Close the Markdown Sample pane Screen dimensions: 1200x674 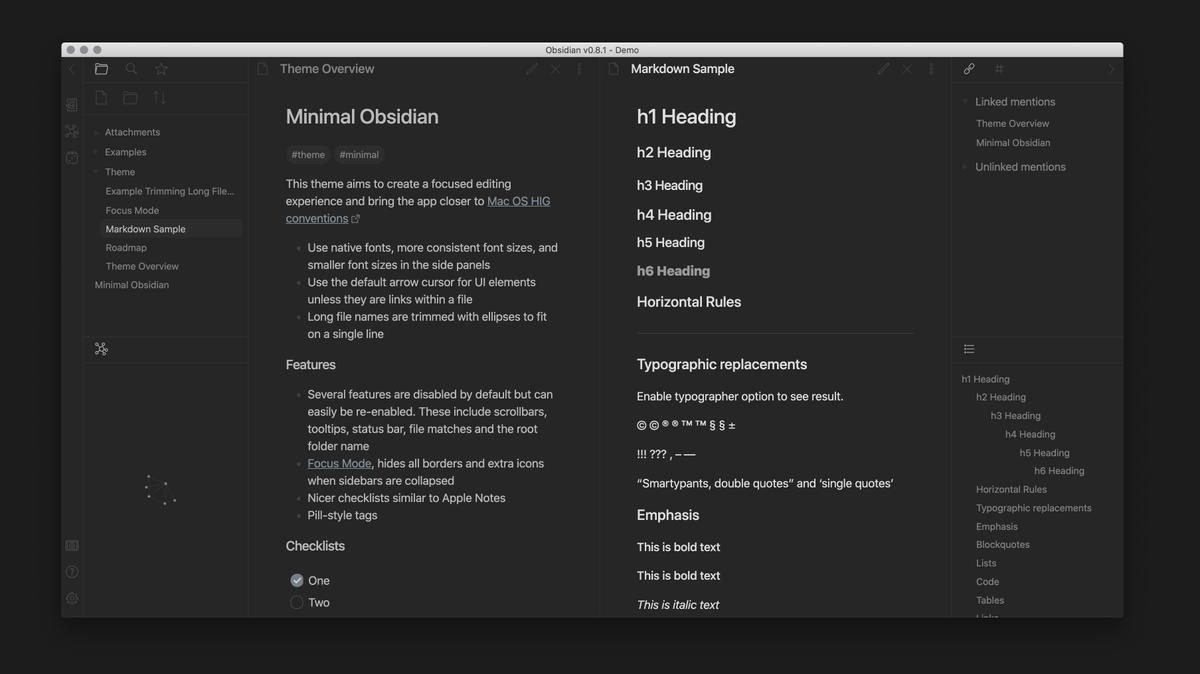(x=907, y=69)
